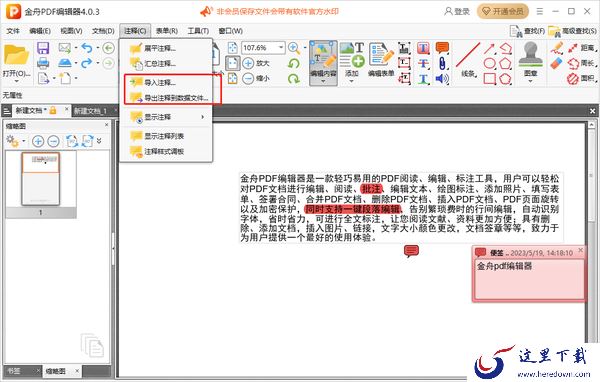Click the Undo arrow icon
Image resolution: width=600 pixels, height=382 pixels.
[87, 48]
